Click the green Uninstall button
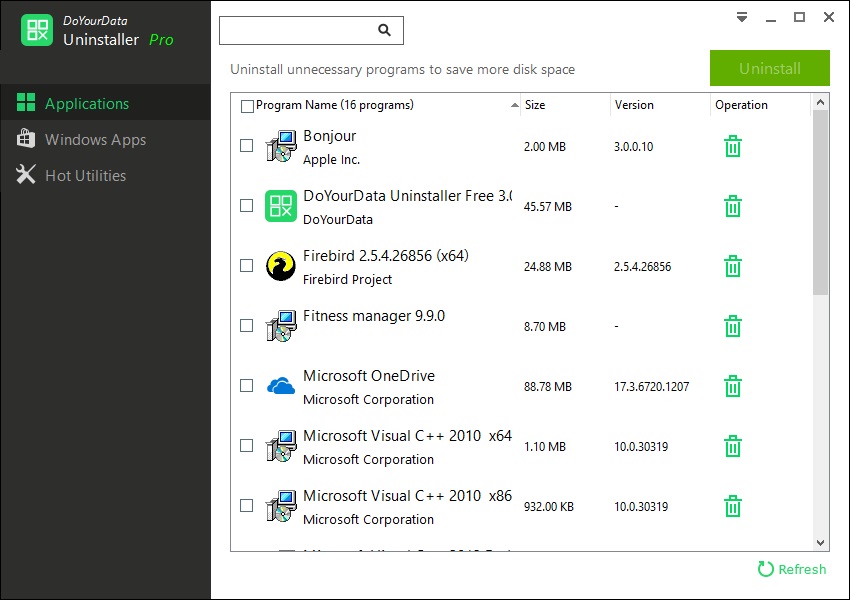 [x=770, y=68]
